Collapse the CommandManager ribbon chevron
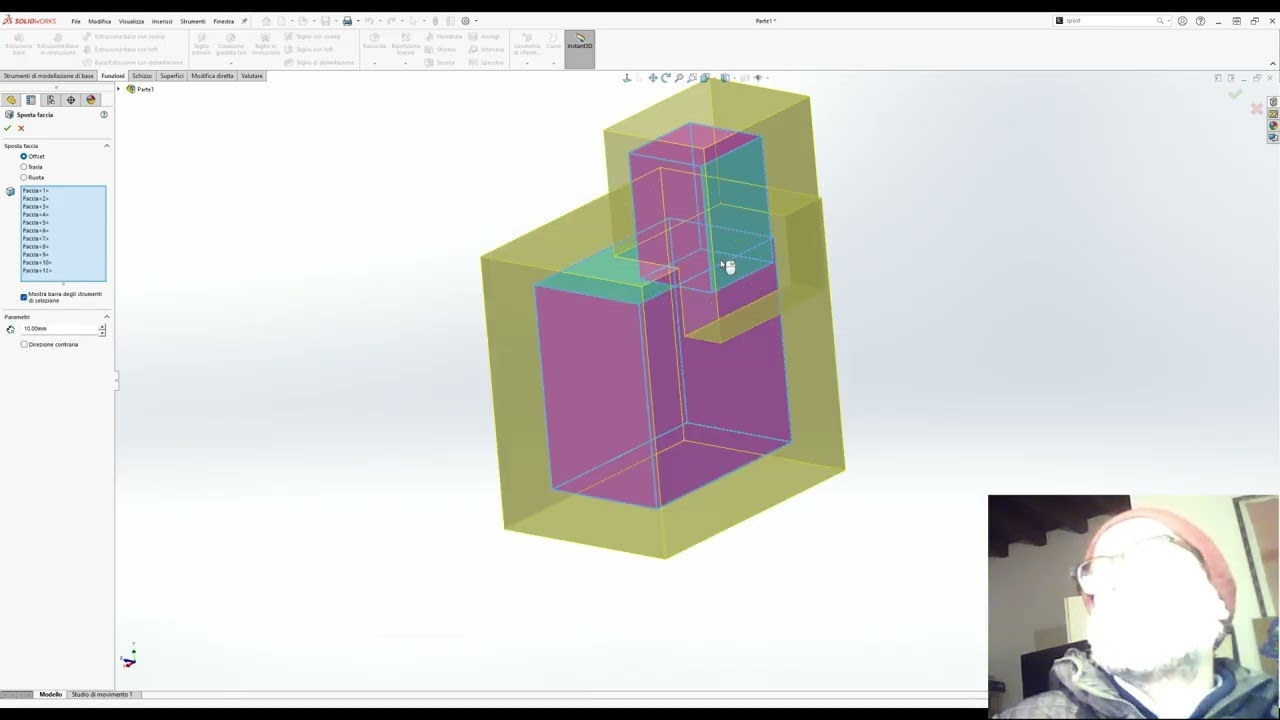The image size is (1280, 720). point(1271,65)
